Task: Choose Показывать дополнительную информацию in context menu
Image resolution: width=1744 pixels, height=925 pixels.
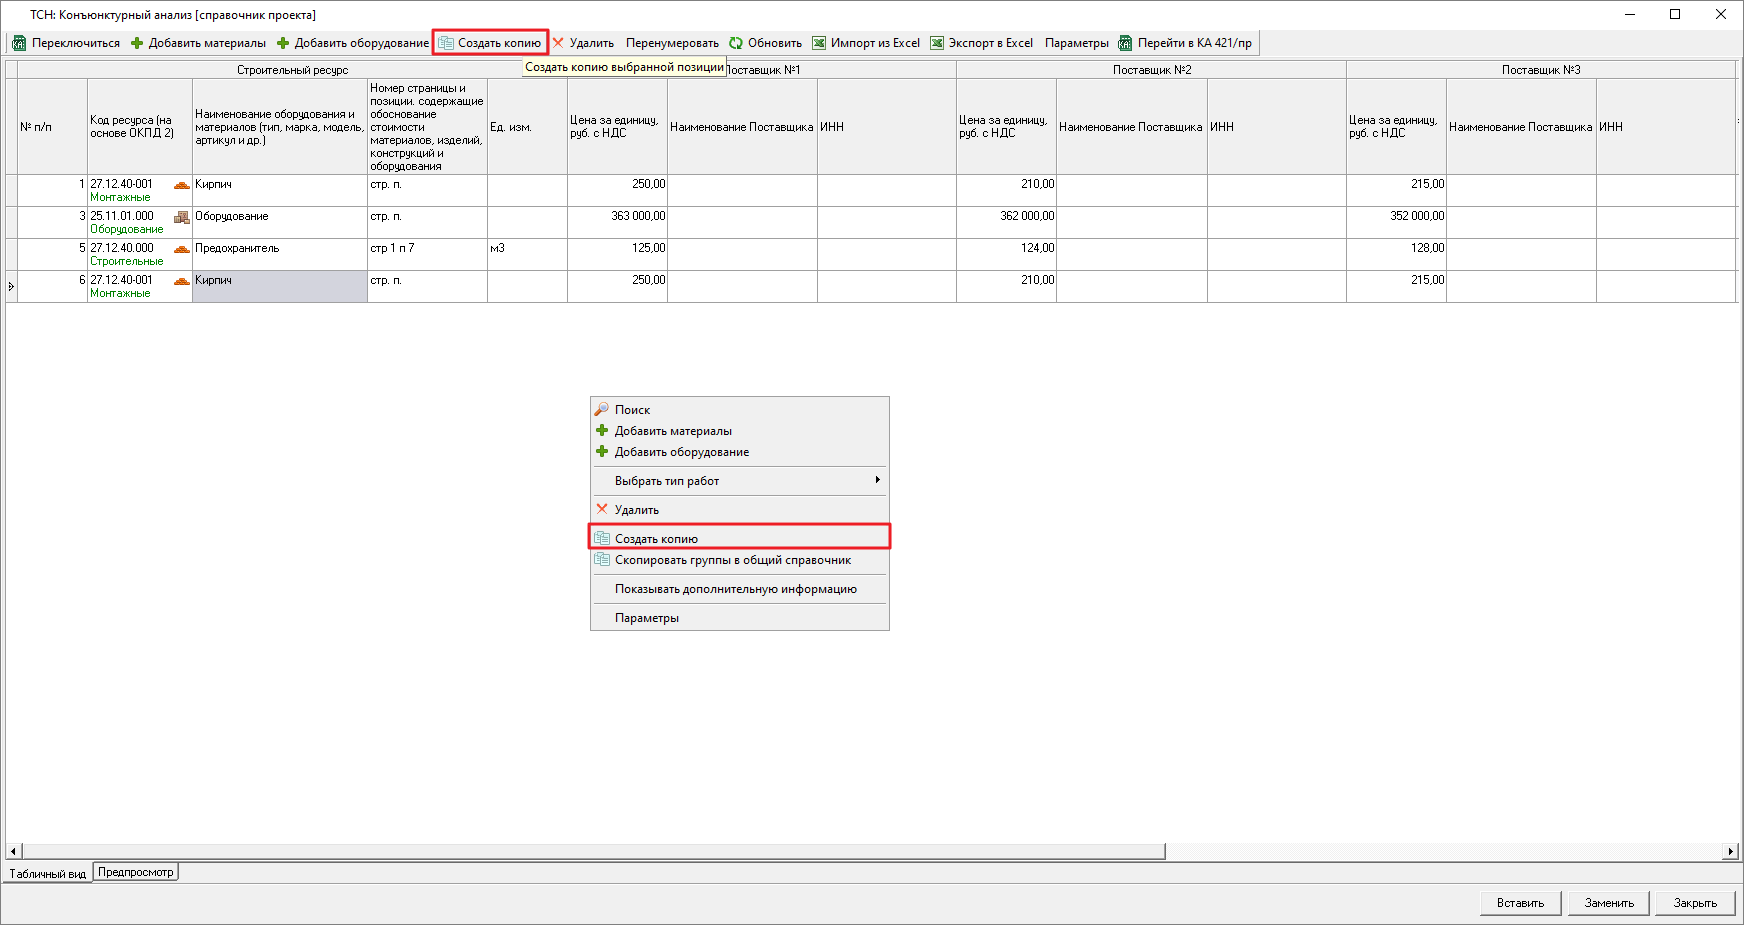Action: click(x=739, y=589)
